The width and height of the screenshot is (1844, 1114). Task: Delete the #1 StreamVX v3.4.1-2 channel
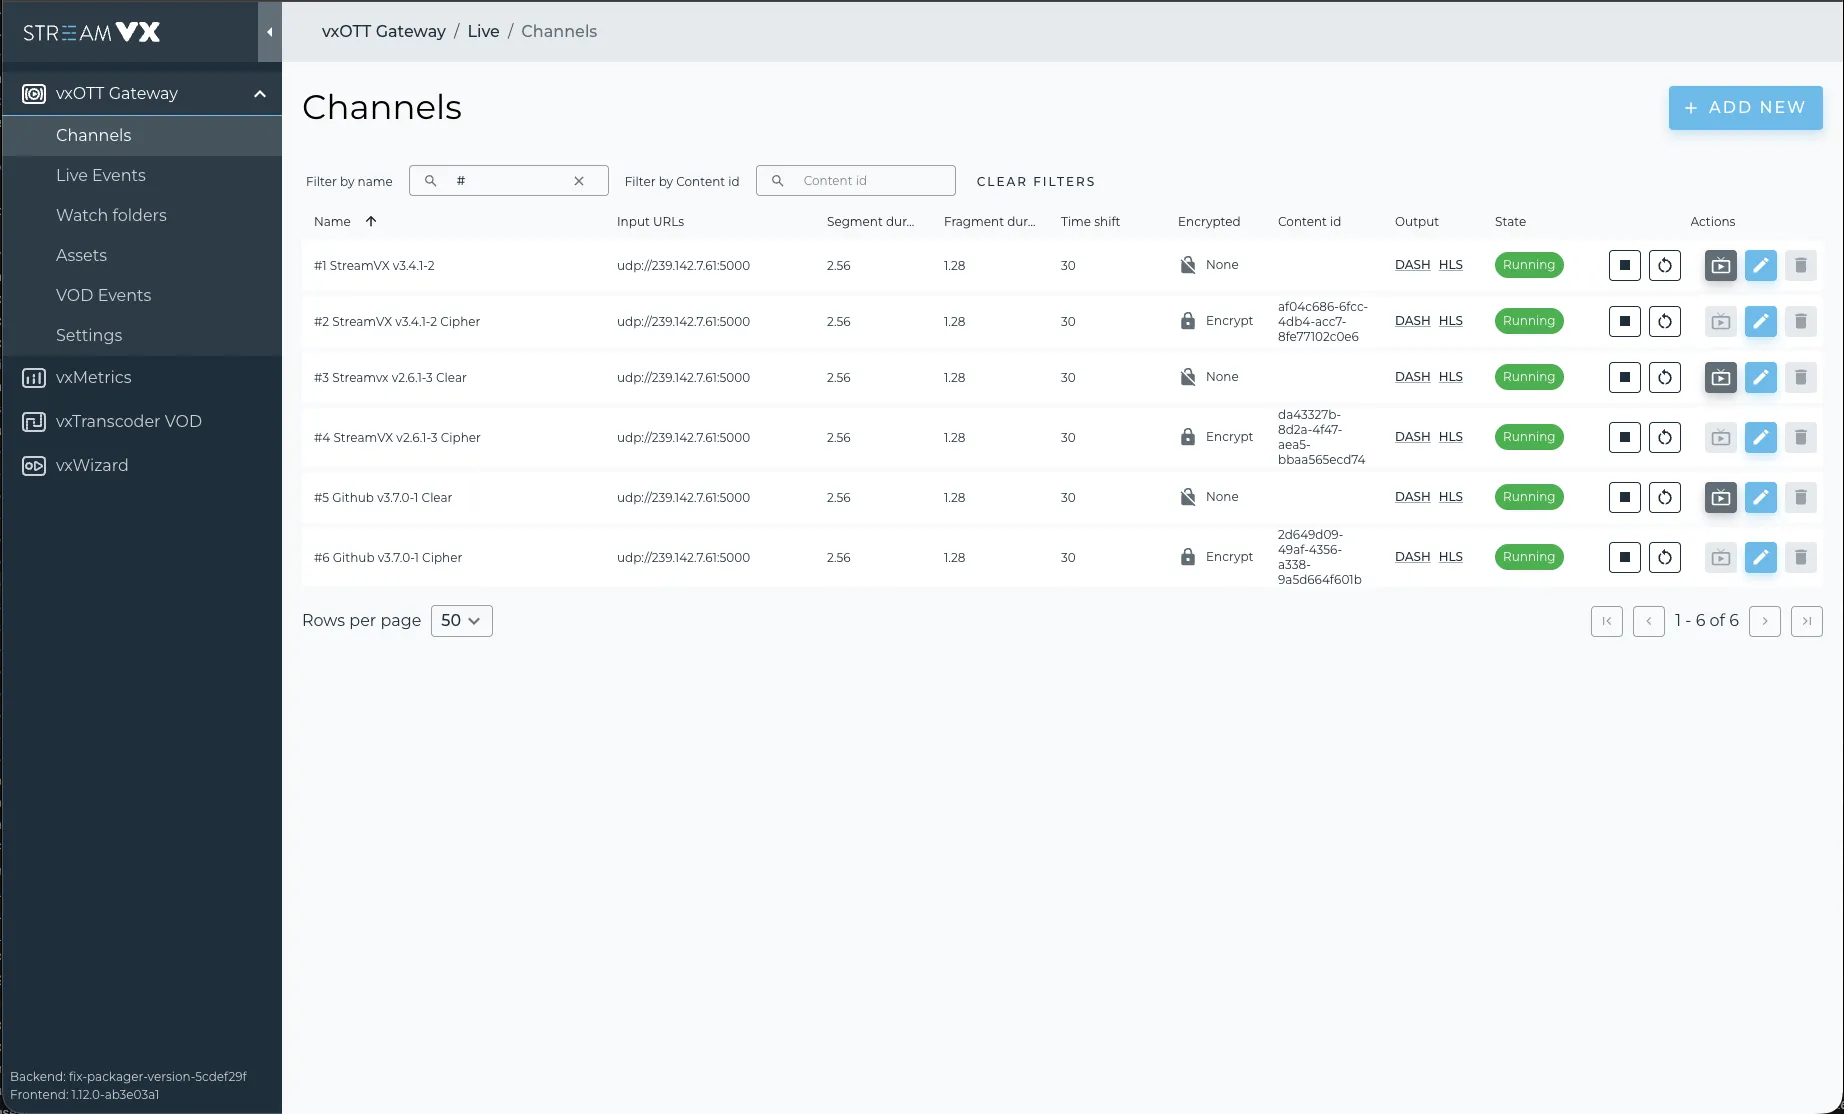(1800, 265)
